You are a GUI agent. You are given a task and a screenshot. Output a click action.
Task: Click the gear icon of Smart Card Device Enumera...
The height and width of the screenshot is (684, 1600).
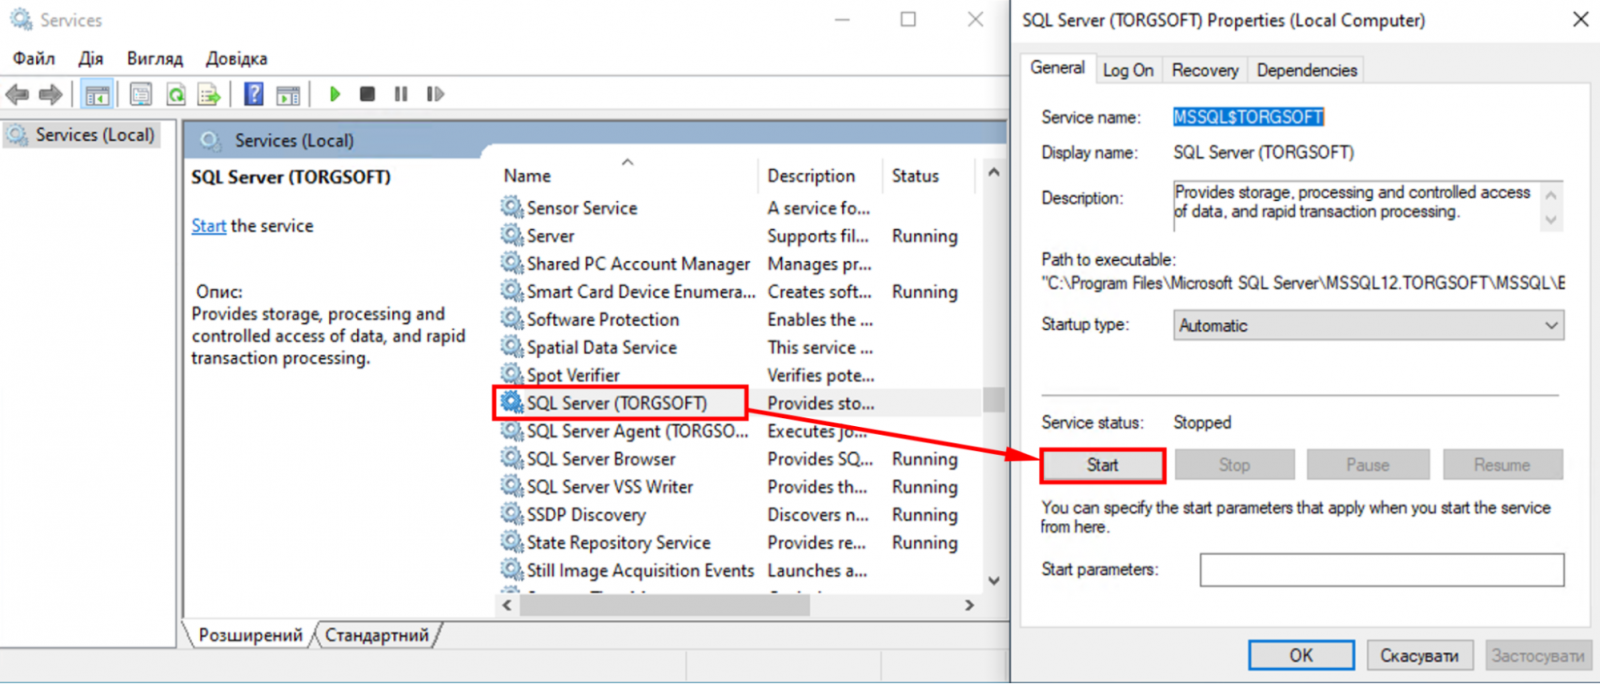(512, 291)
